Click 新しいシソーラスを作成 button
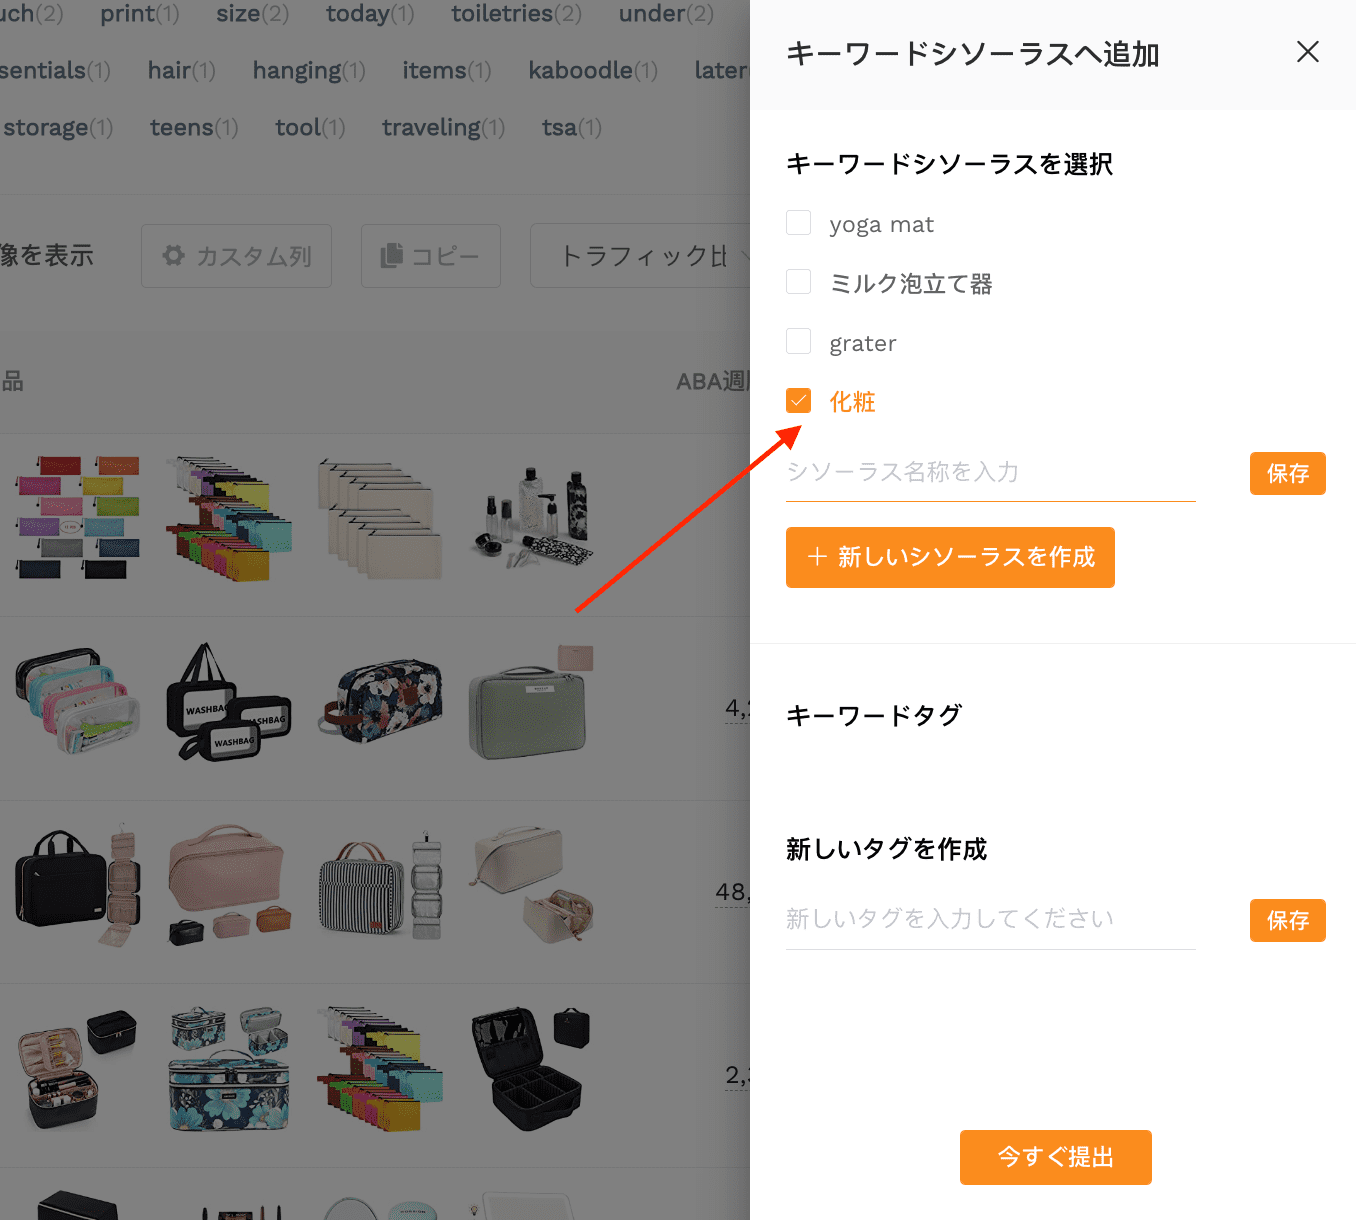 [x=950, y=557]
